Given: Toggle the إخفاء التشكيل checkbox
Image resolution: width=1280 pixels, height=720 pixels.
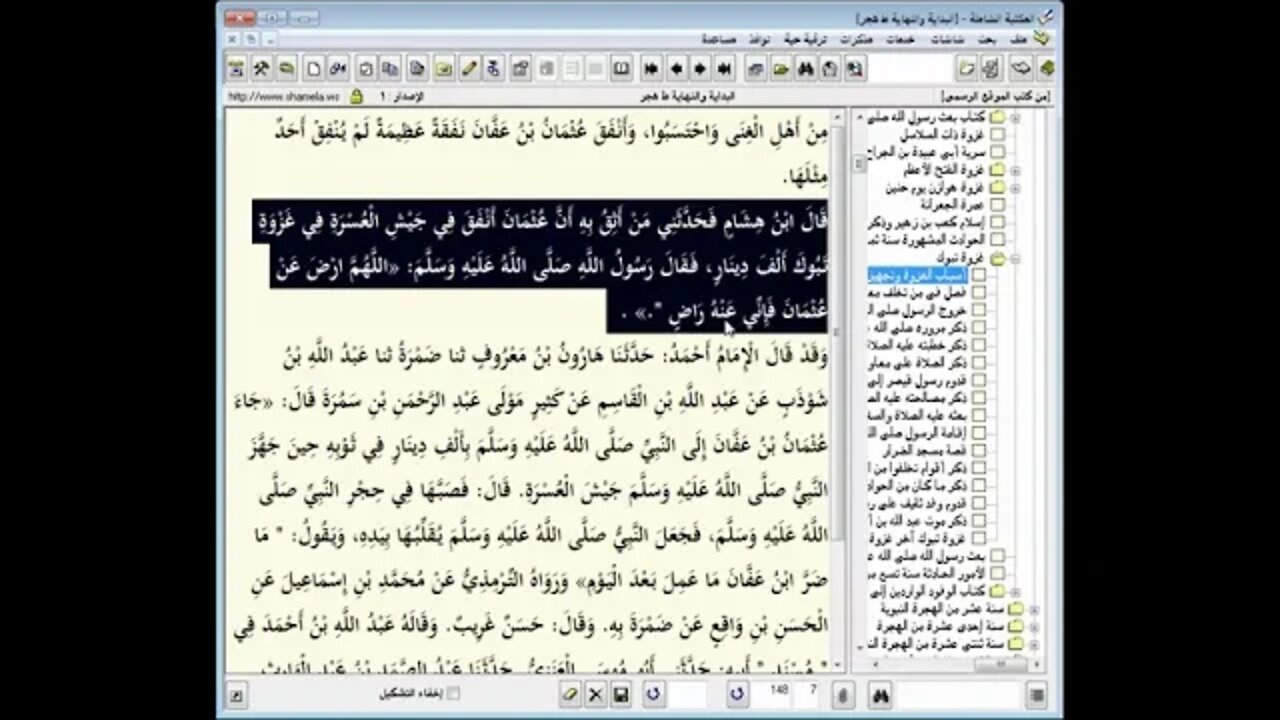Looking at the screenshot, I should coord(453,693).
